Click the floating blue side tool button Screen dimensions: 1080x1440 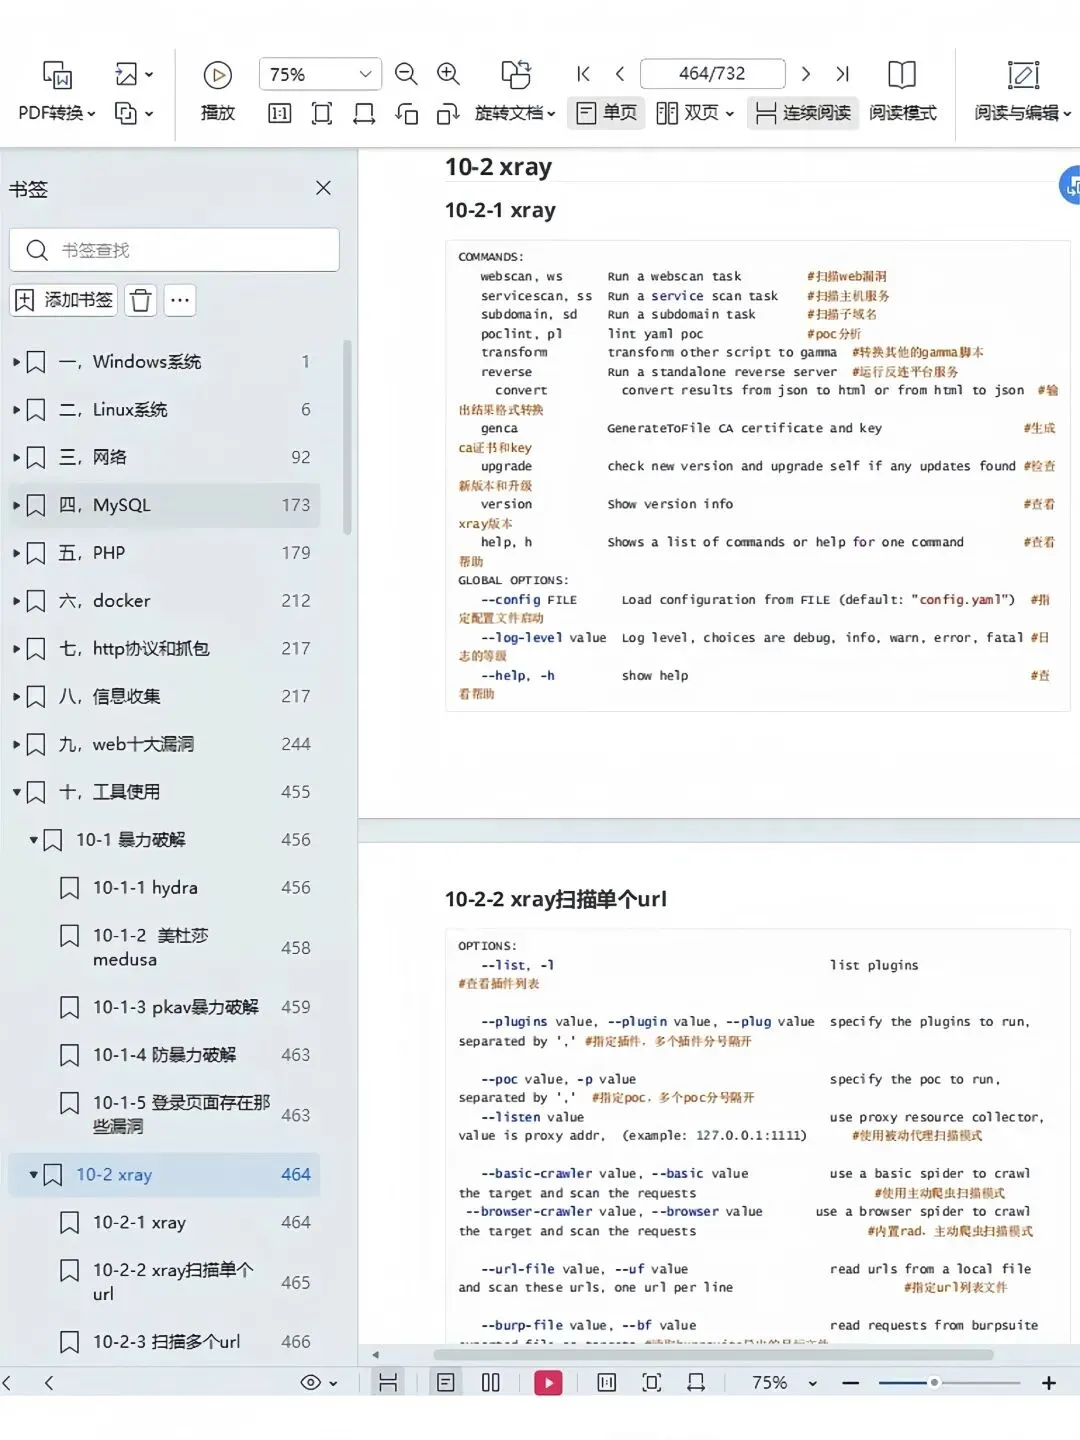(1070, 185)
